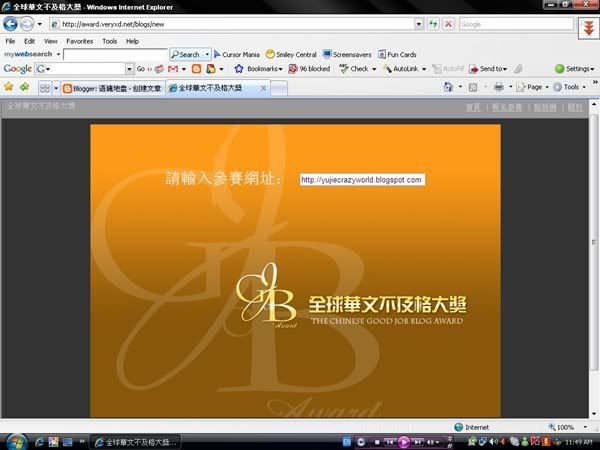This screenshot has height=450, width=600.
Task: Click the Favorites Center star icon
Action: pyautogui.click(x=9, y=87)
